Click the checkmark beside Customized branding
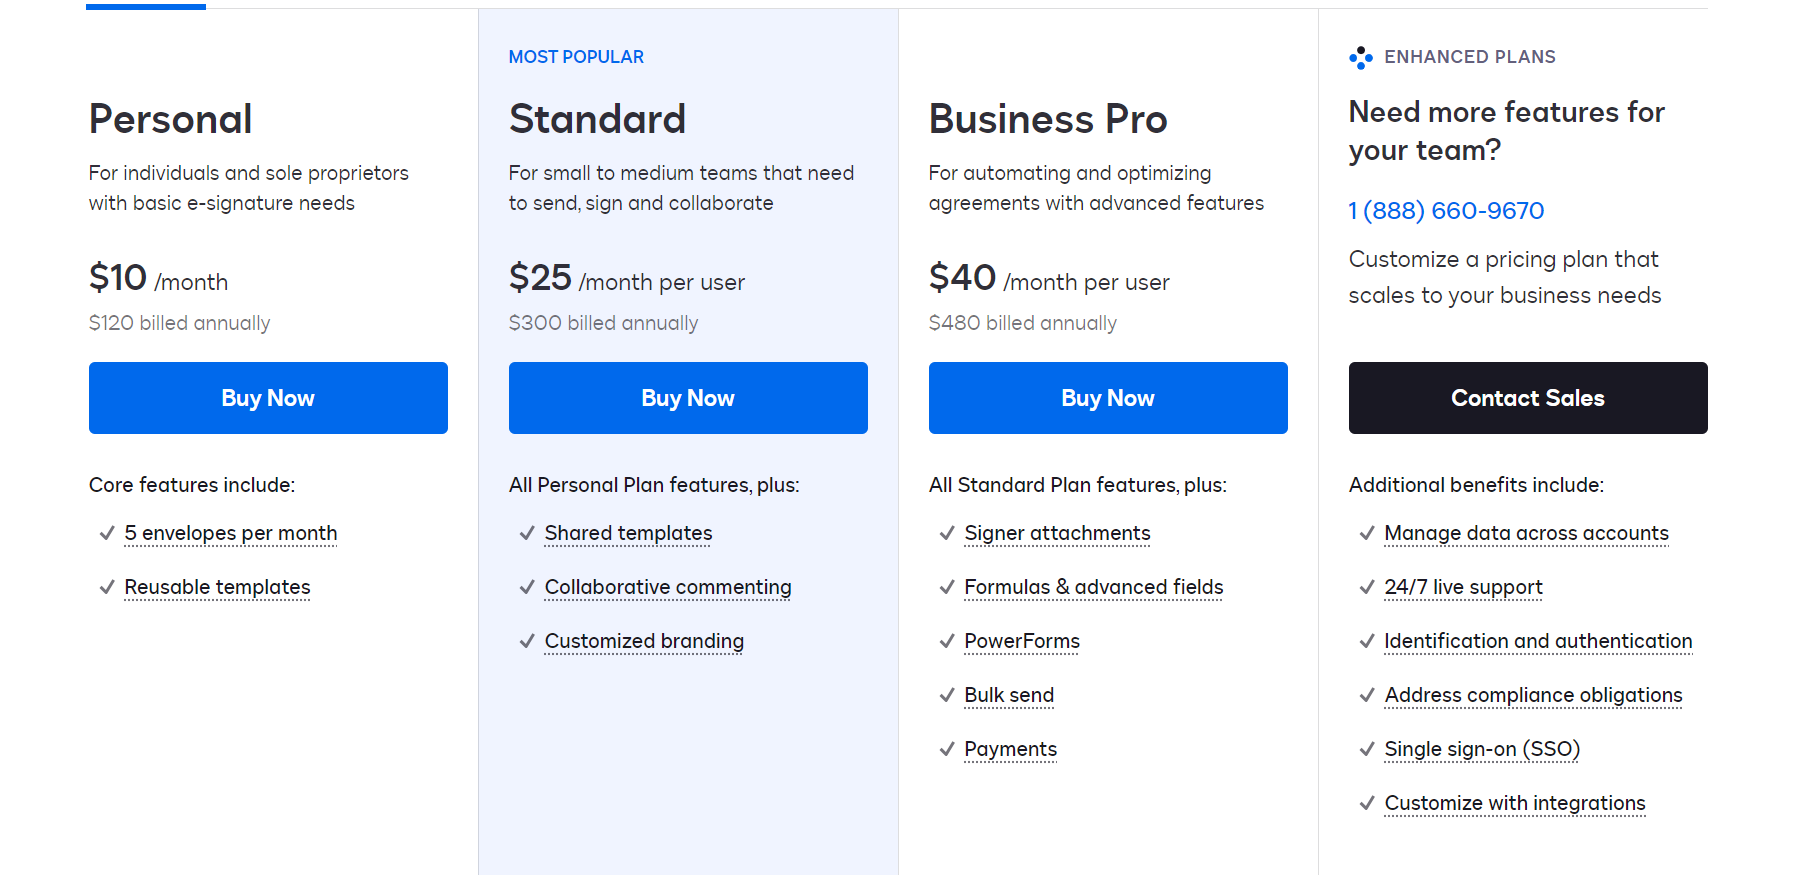The width and height of the screenshot is (1797, 884). [x=527, y=641]
